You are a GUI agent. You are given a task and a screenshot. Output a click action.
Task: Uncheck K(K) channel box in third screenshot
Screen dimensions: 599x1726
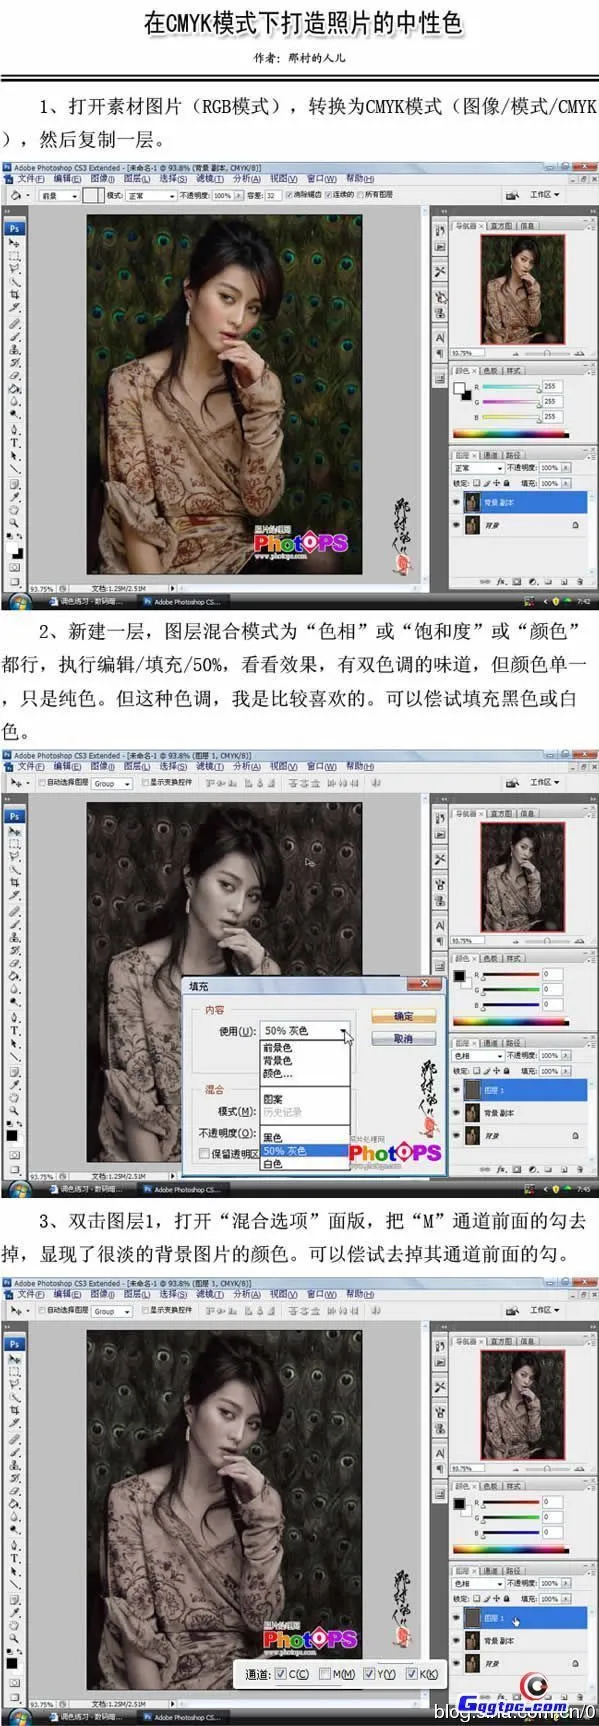(x=412, y=1673)
